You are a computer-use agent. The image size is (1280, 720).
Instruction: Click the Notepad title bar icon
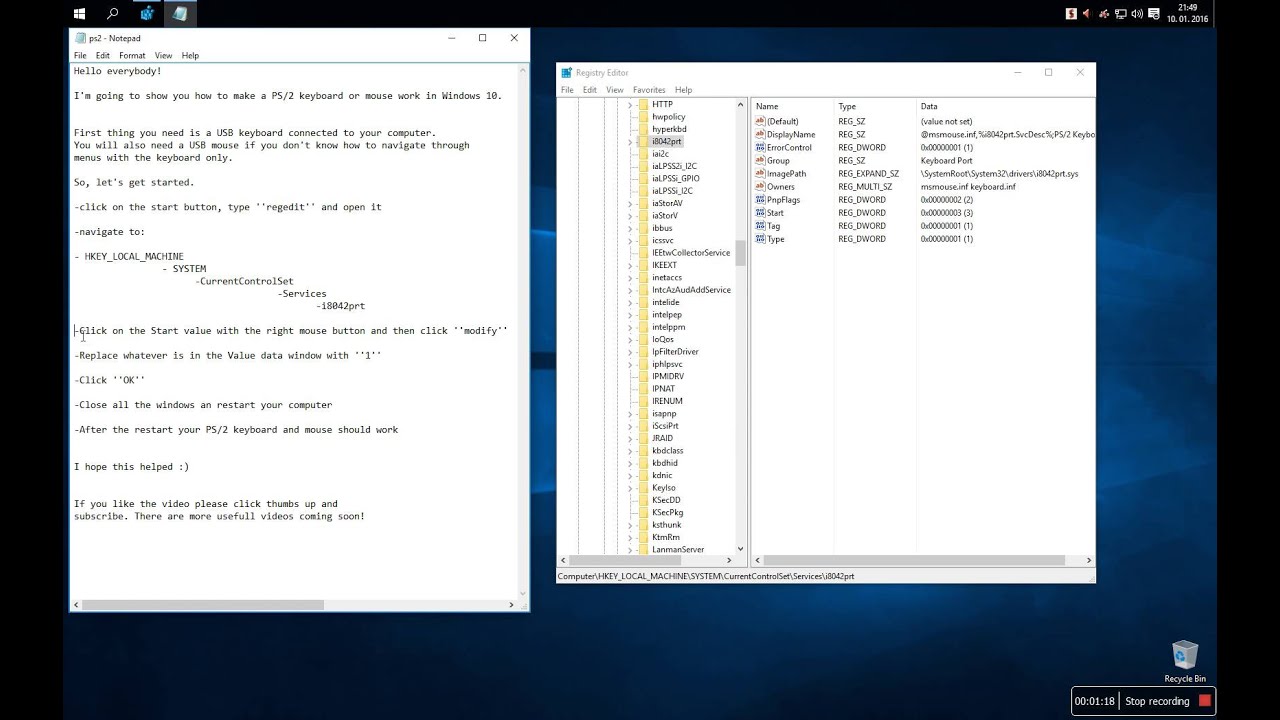click(80, 38)
